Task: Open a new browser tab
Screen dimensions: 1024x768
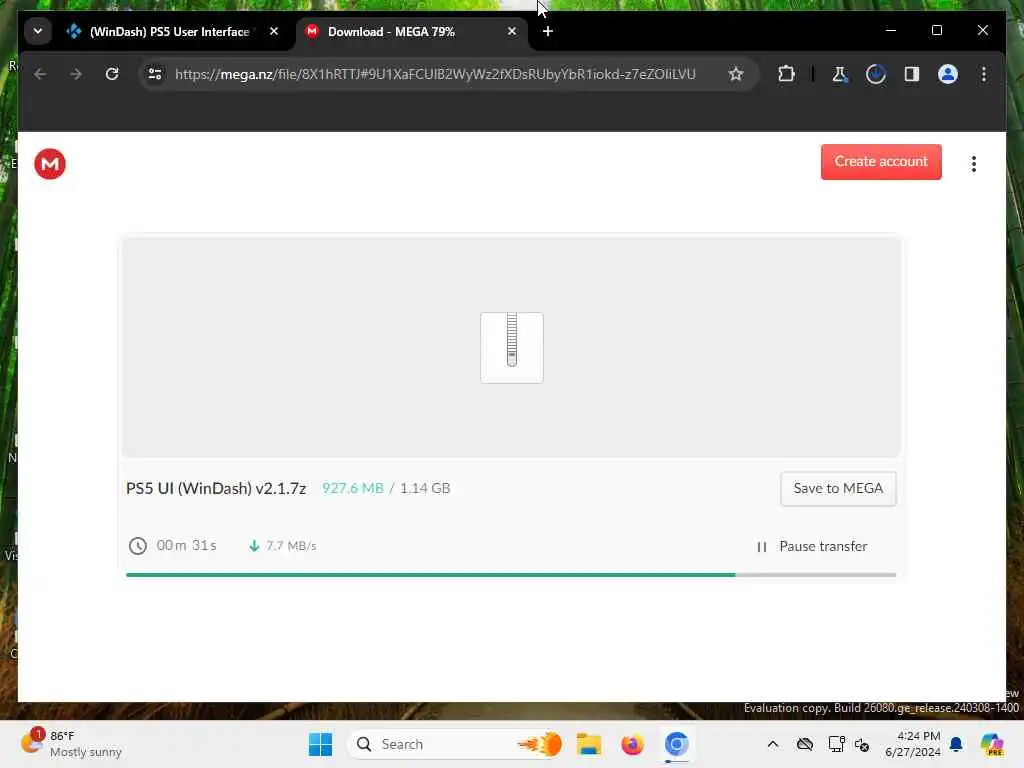Action: point(547,31)
